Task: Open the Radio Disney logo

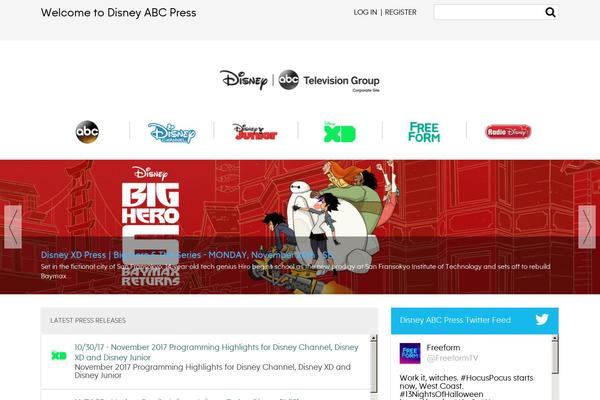Action: tap(508, 132)
